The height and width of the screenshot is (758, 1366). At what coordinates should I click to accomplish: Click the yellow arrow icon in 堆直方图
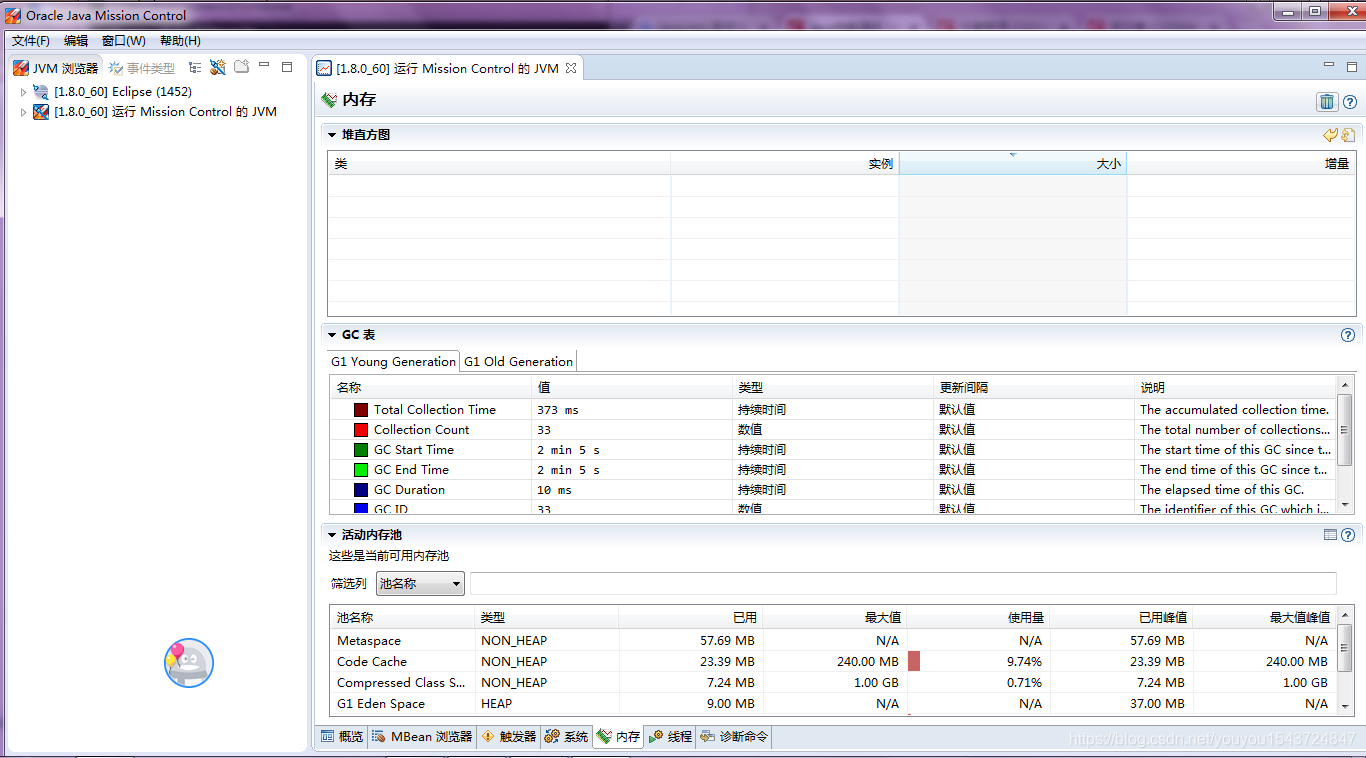(1330, 135)
